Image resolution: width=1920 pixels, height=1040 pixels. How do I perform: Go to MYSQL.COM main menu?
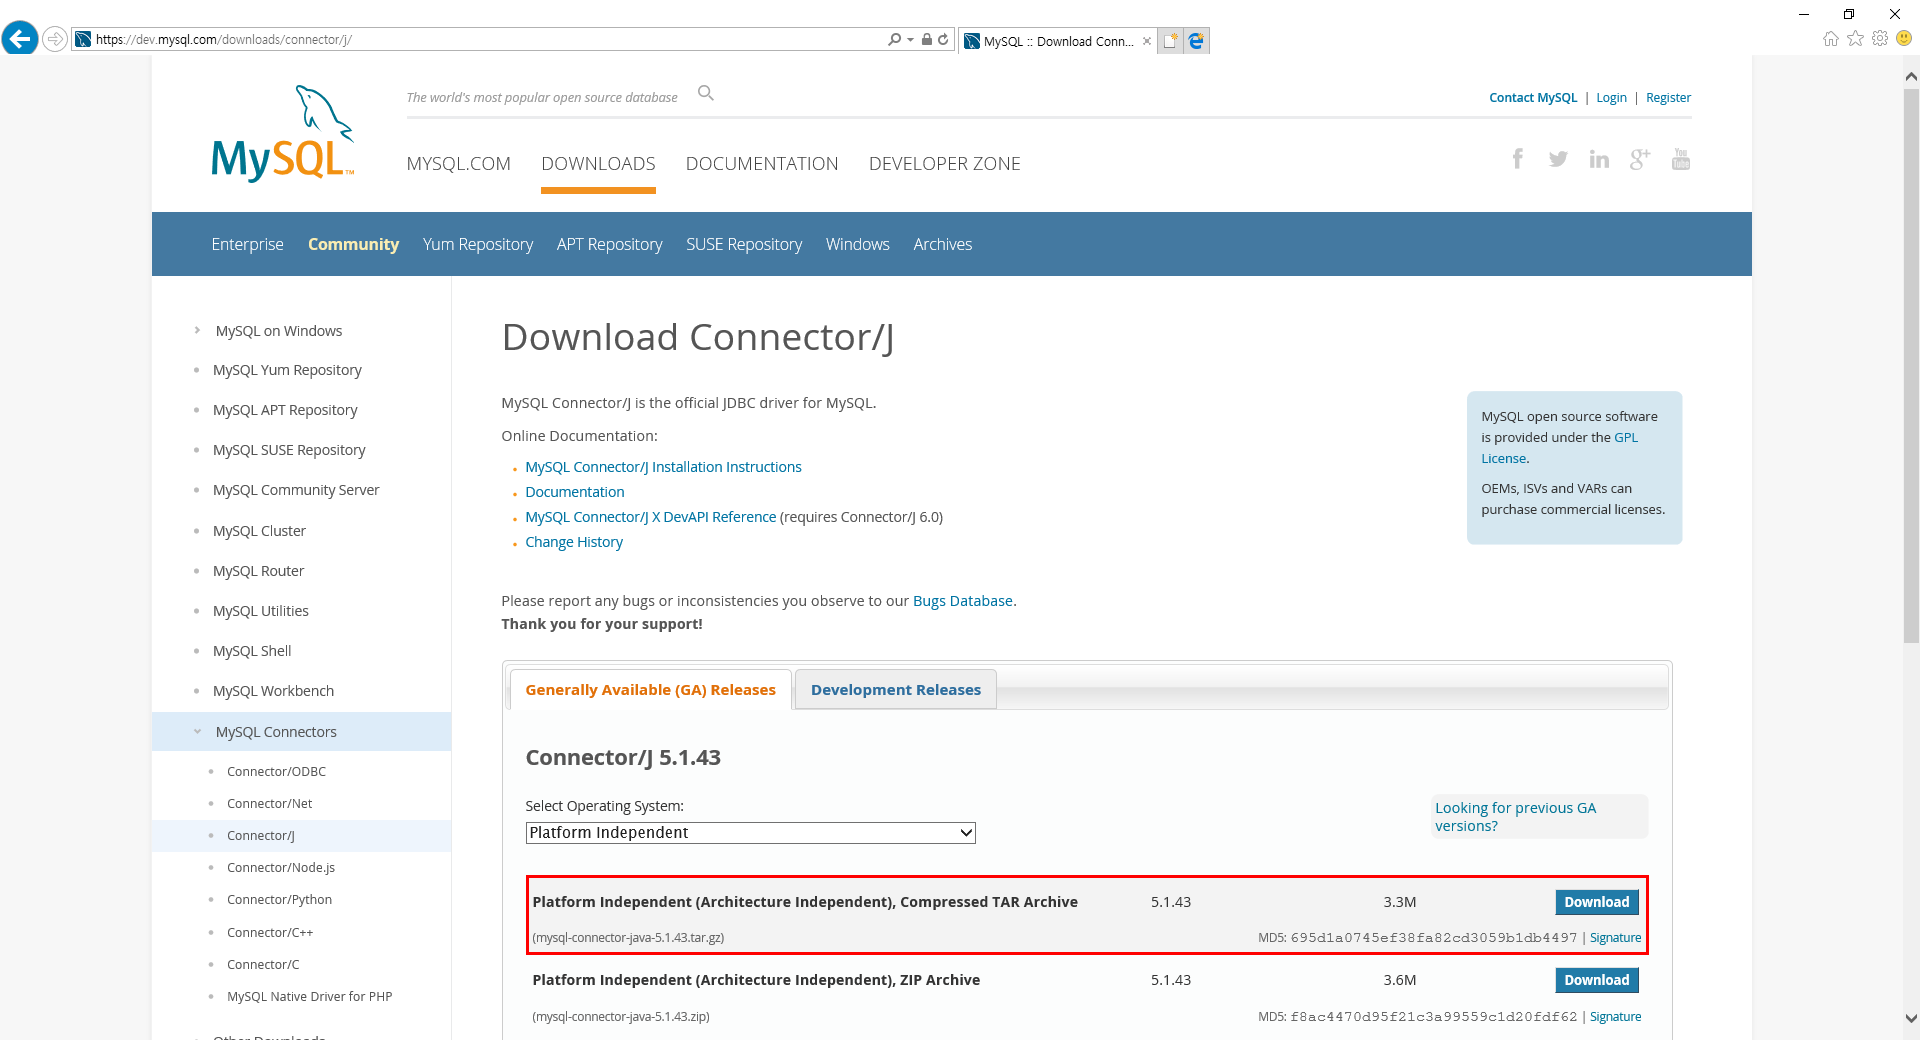coord(458,163)
